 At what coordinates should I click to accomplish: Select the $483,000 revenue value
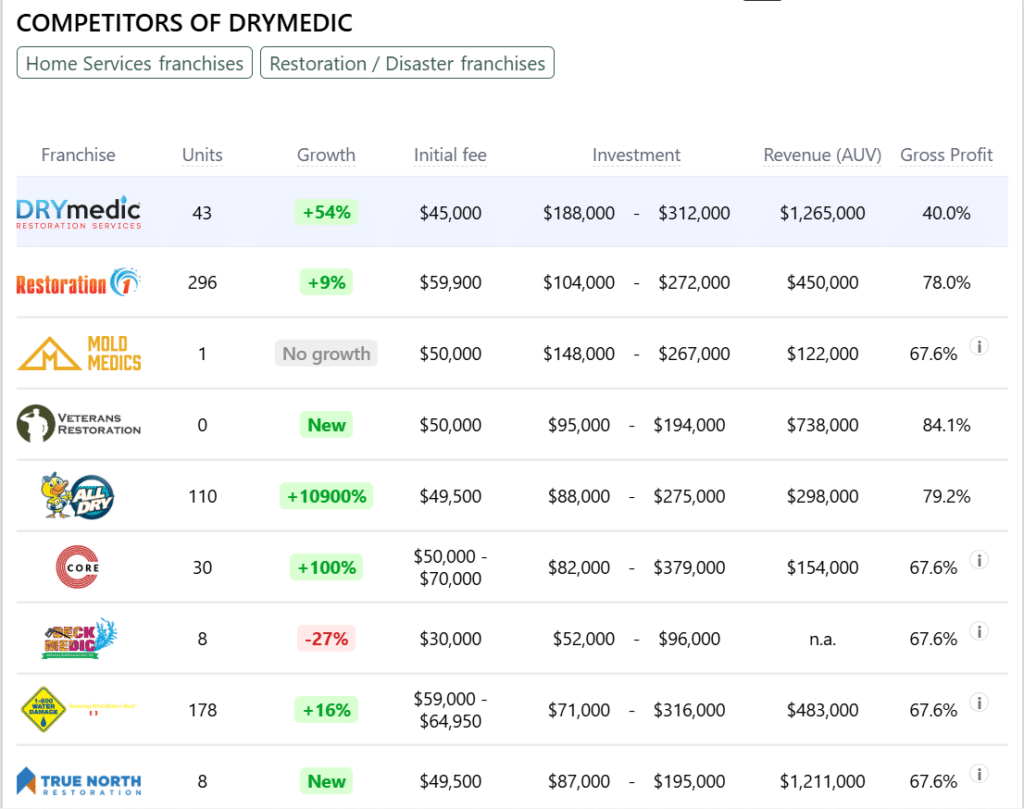point(822,710)
